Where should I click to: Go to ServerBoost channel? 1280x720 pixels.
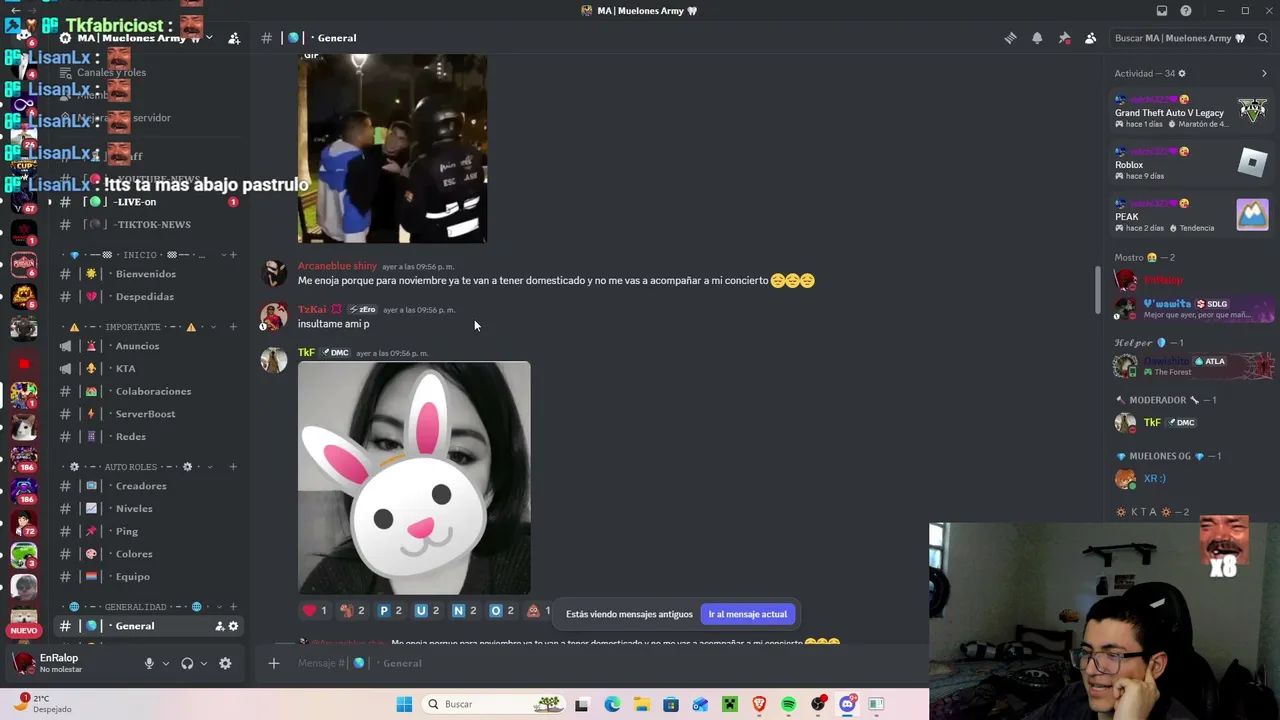click(x=145, y=414)
